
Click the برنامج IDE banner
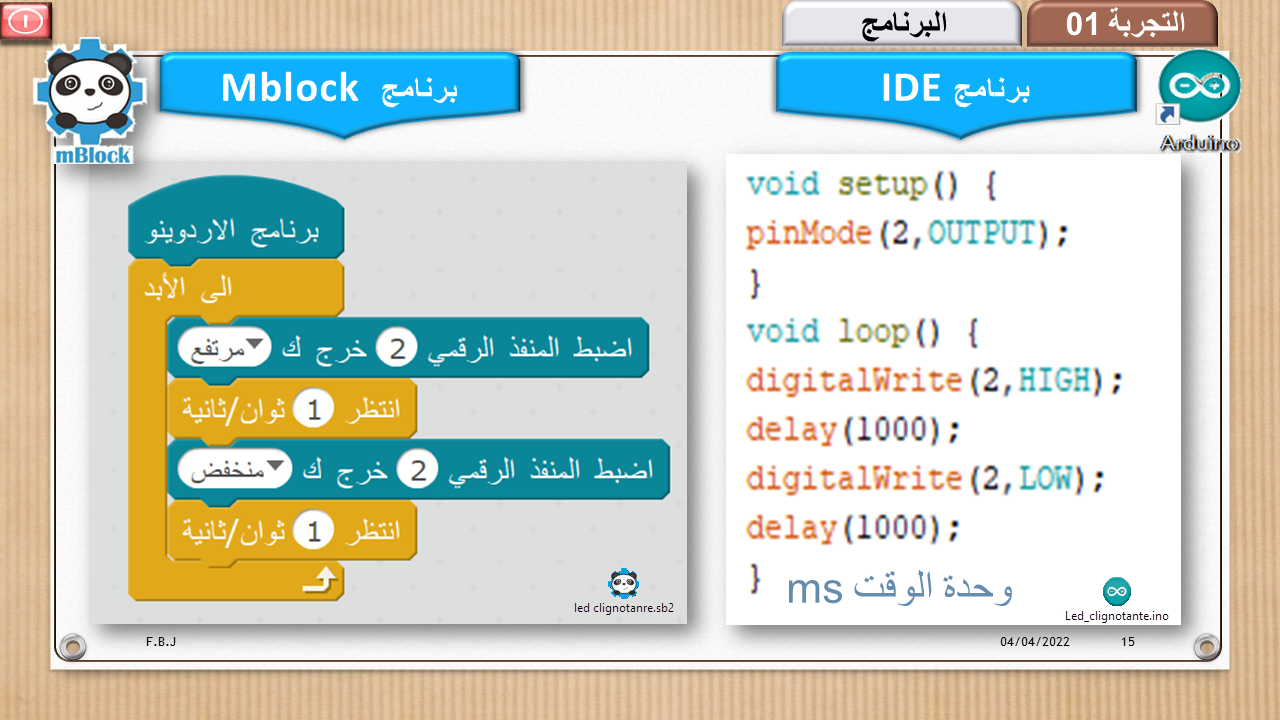[955, 89]
